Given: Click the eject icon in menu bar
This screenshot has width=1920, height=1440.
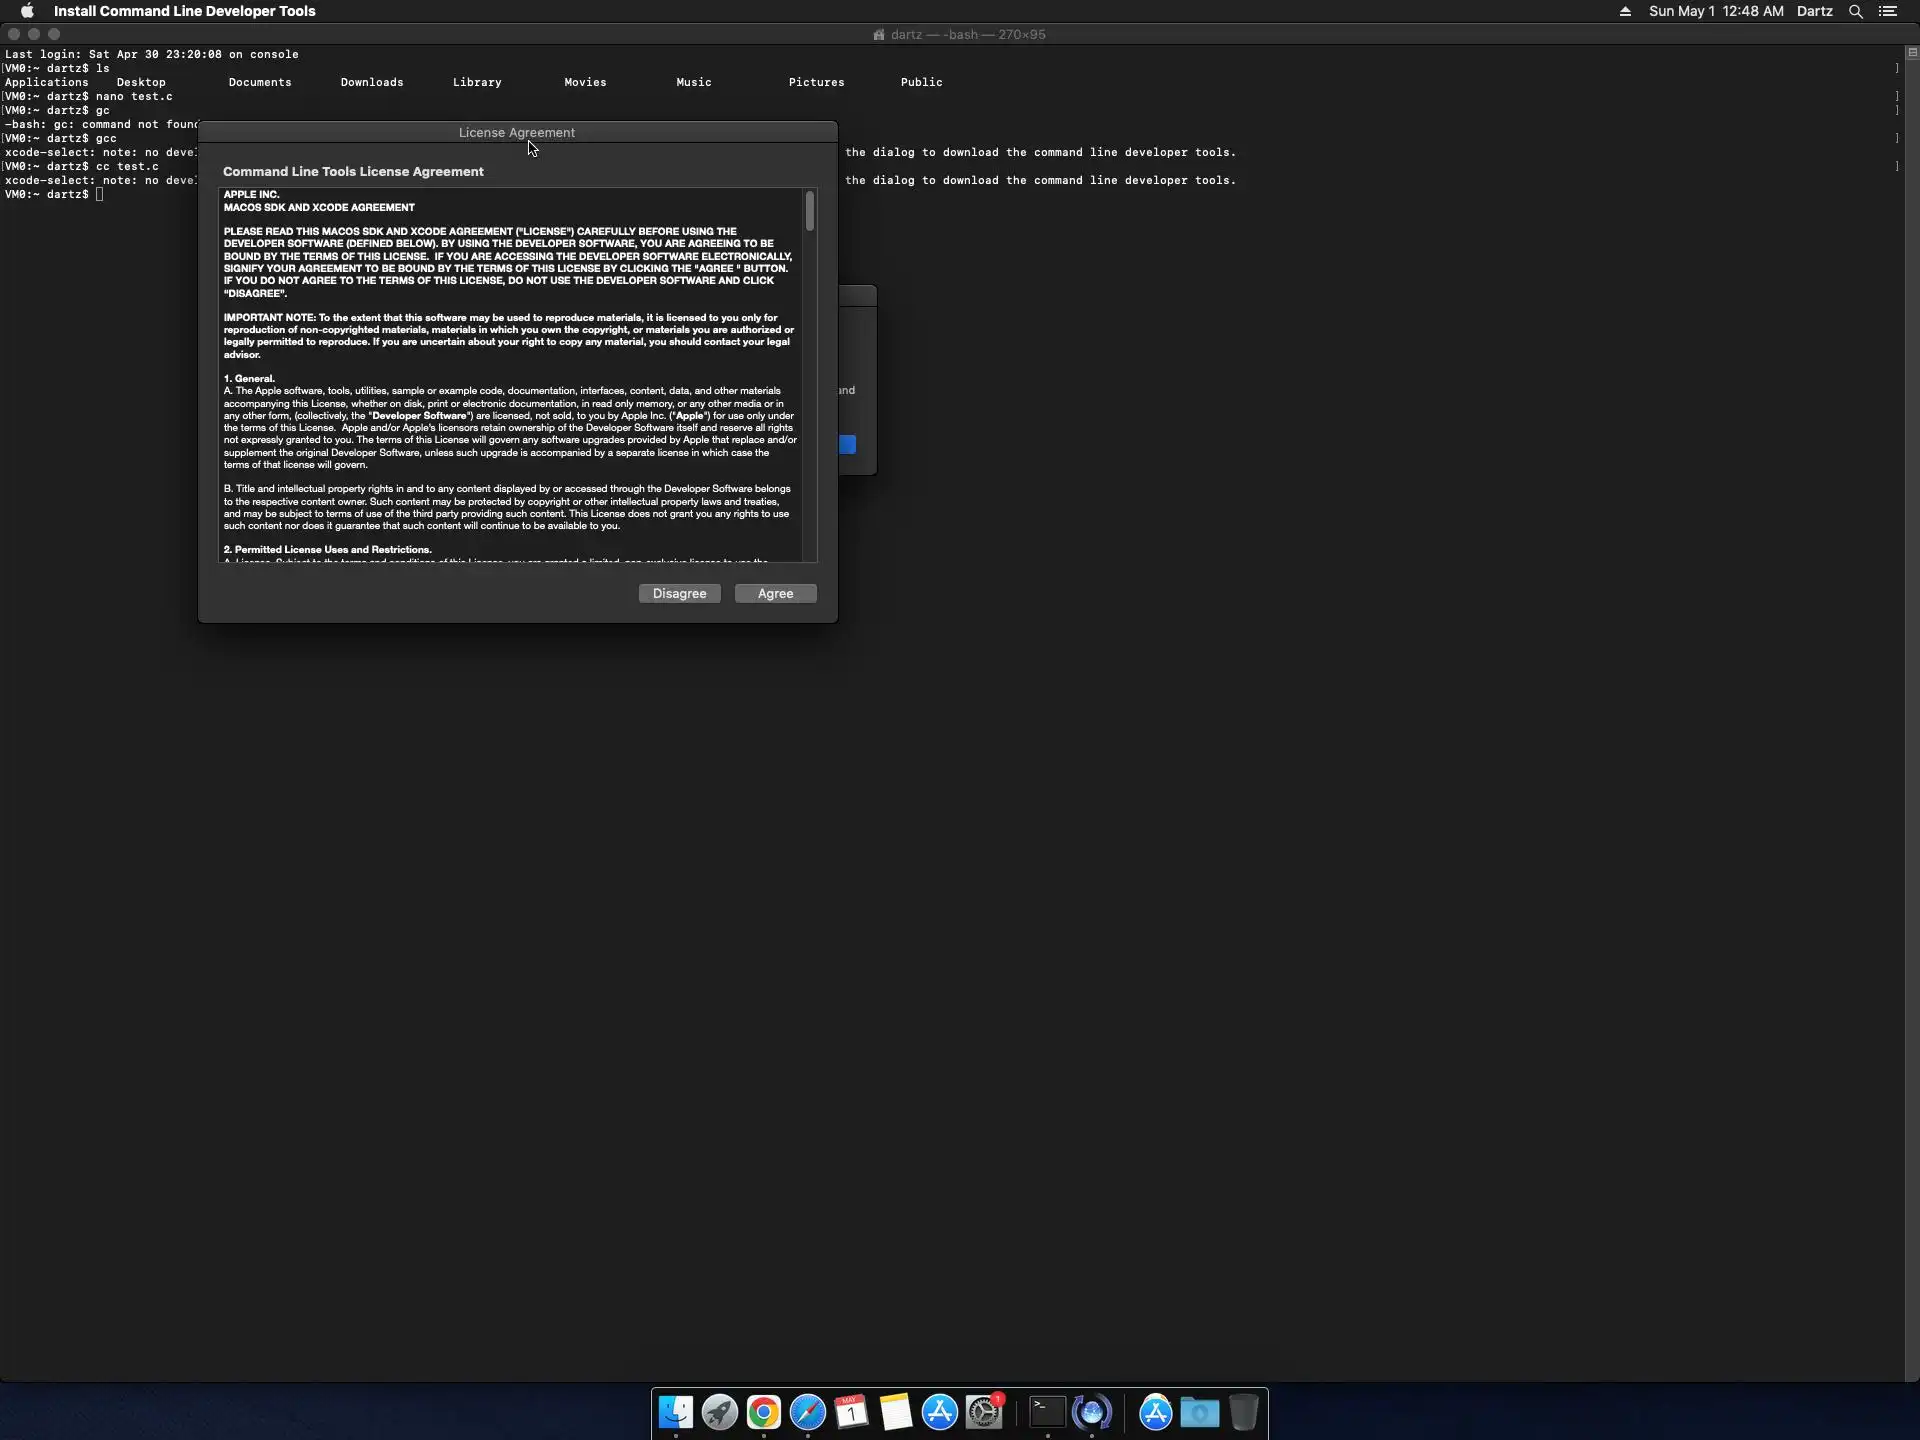Looking at the screenshot, I should (1625, 11).
